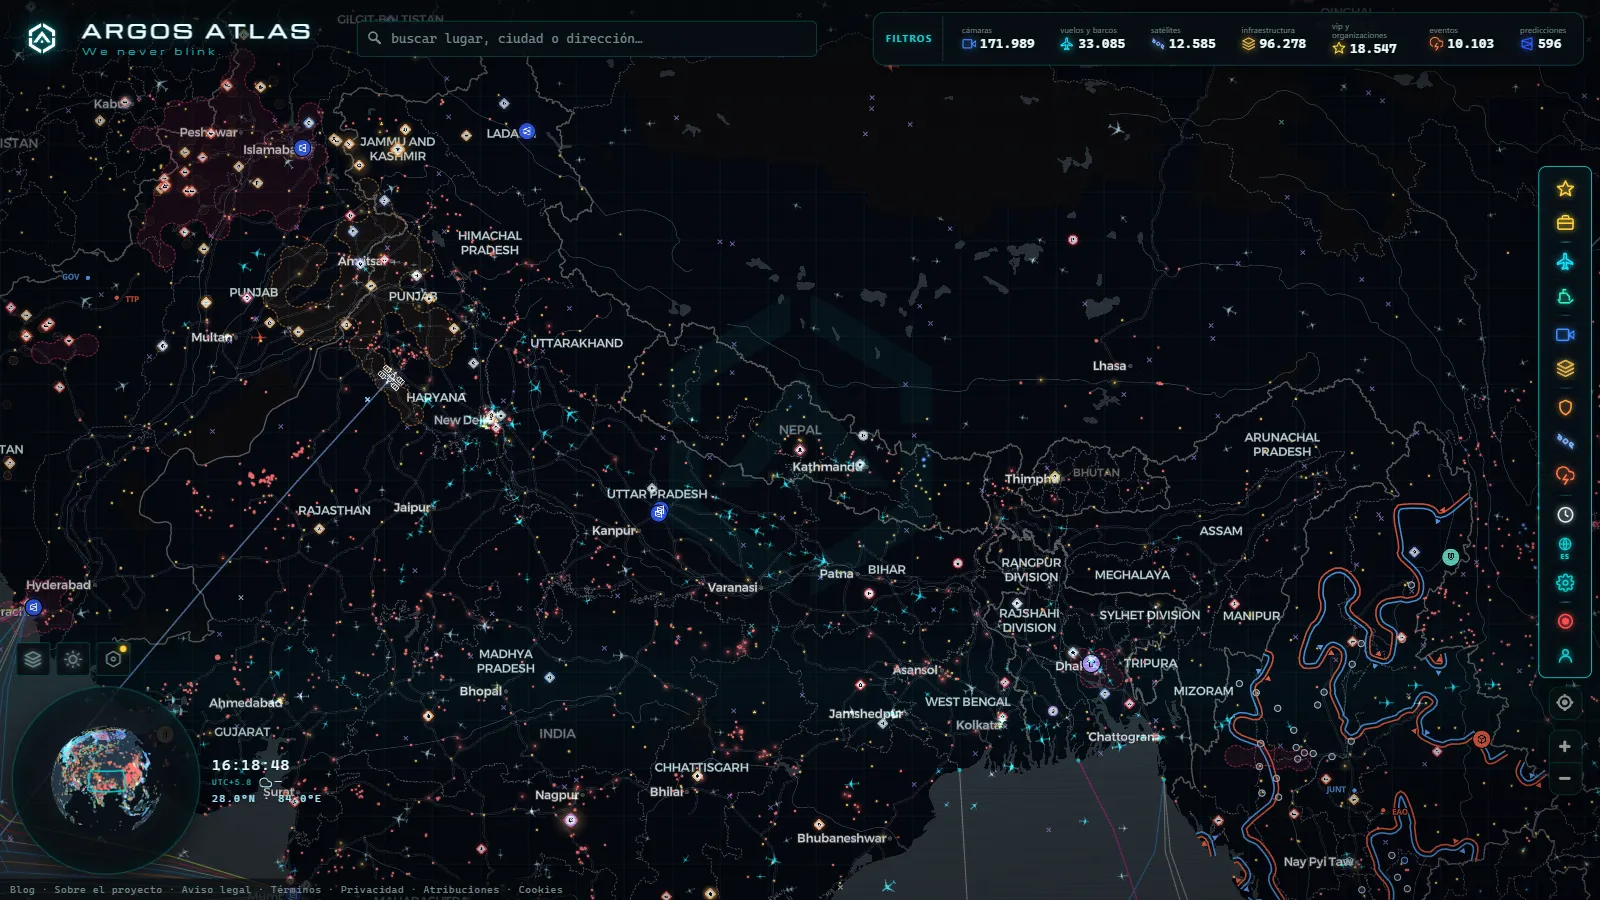This screenshot has width=1600, height=900.
Task: Open the map layers button above globe
Action: tap(33, 659)
